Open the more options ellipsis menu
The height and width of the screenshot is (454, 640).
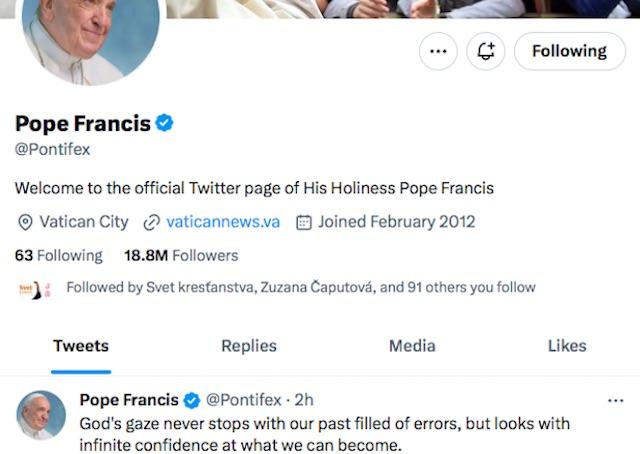pyautogui.click(x=438, y=51)
